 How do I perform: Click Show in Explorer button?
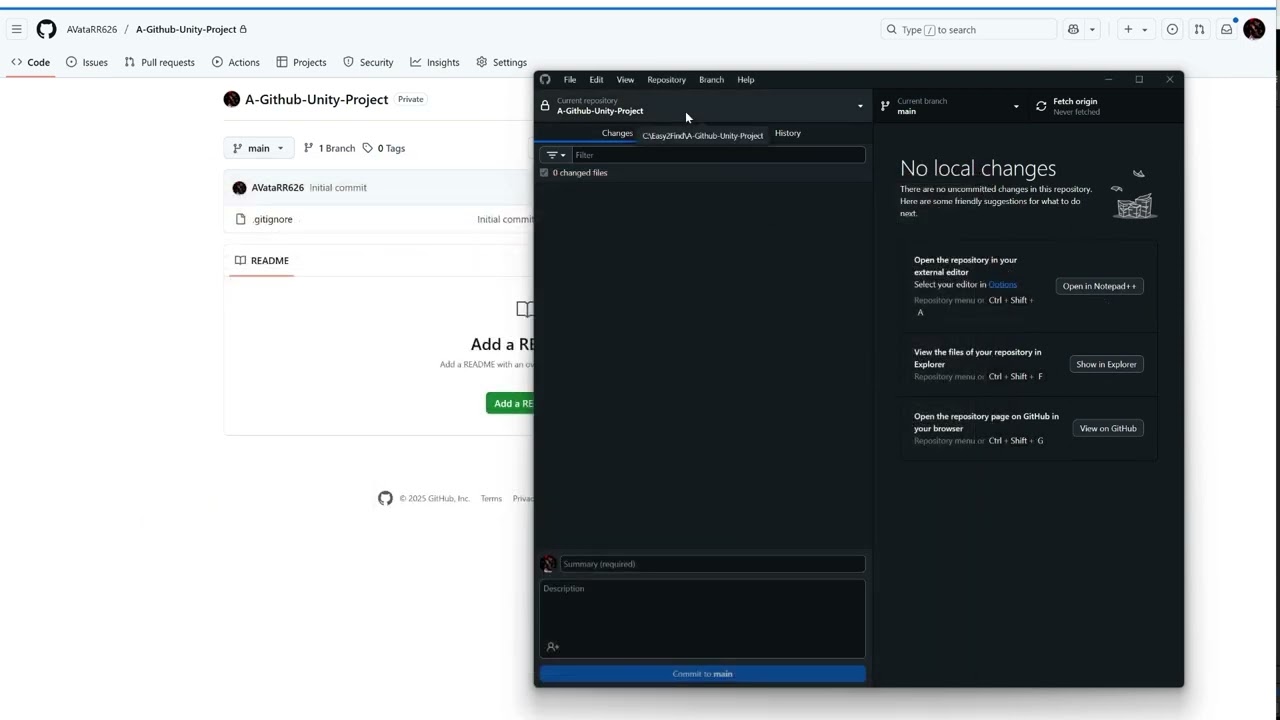(1106, 364)
